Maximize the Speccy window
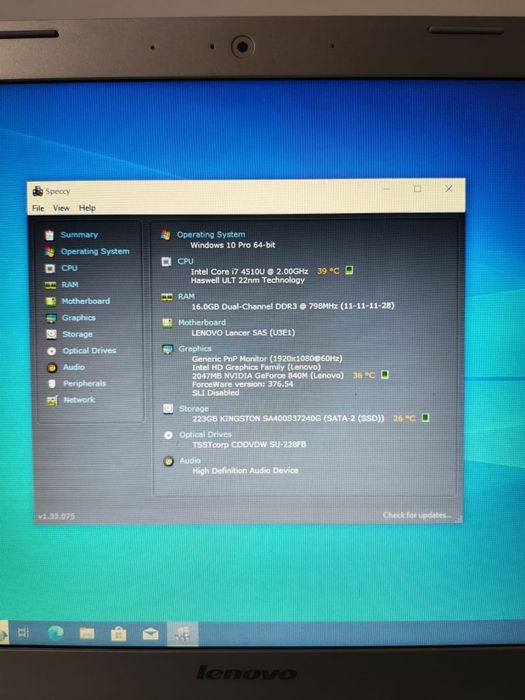The image size is (525, 700). pos(417,189)
